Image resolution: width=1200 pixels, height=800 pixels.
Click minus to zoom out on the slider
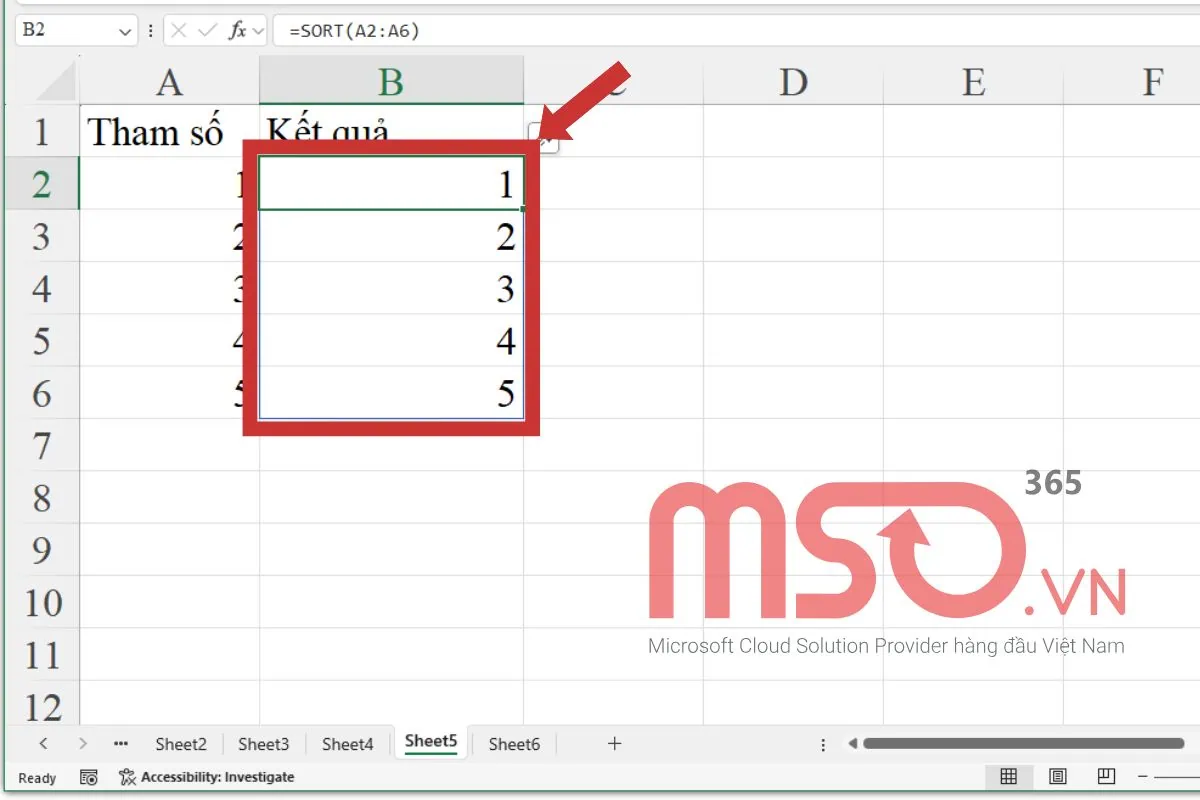[1144, 777]
